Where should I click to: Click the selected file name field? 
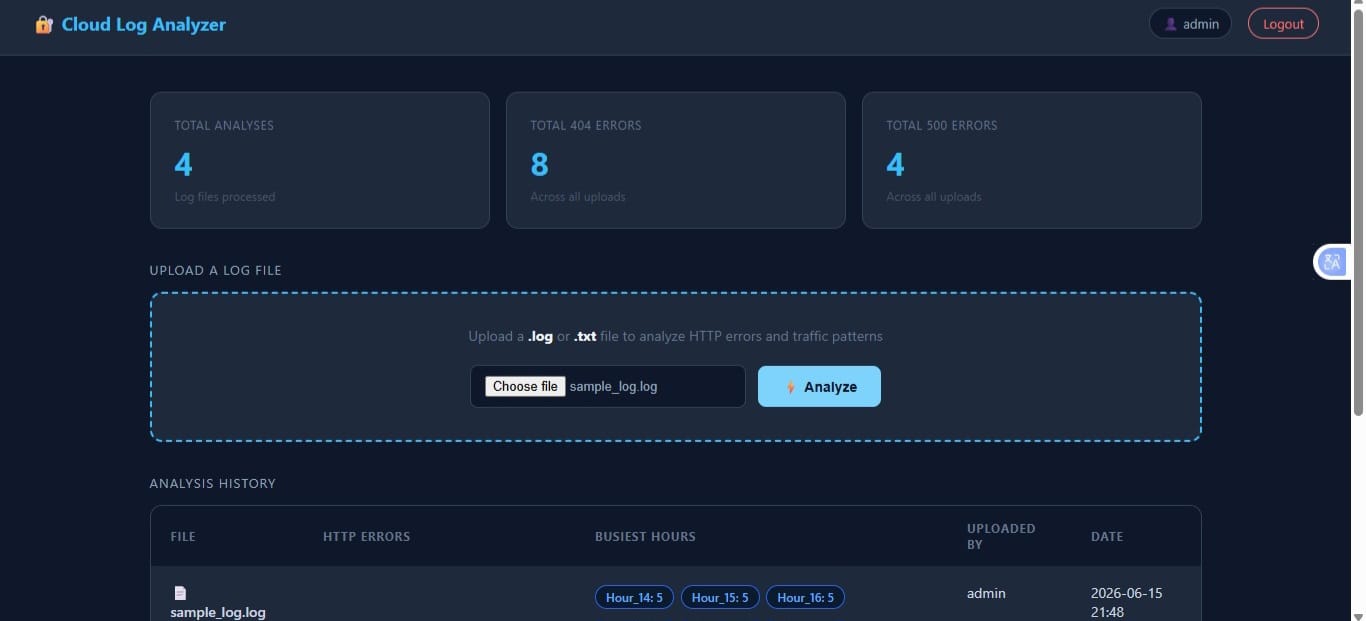(x=608, y=386)
